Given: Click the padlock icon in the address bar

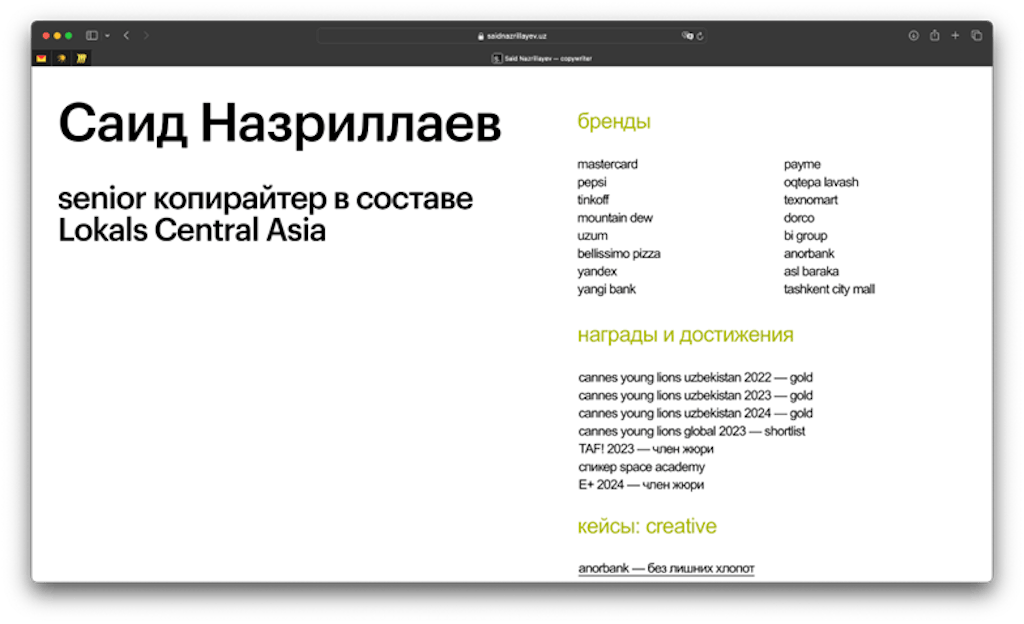Looking at the screenshot, I should pos(480,35).
